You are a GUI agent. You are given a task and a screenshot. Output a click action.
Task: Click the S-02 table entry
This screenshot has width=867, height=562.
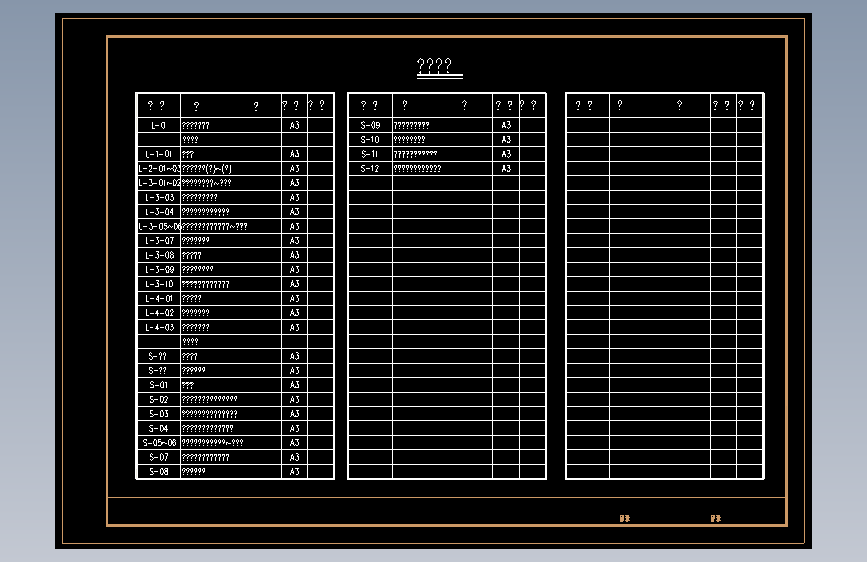[x=158, y=399]
